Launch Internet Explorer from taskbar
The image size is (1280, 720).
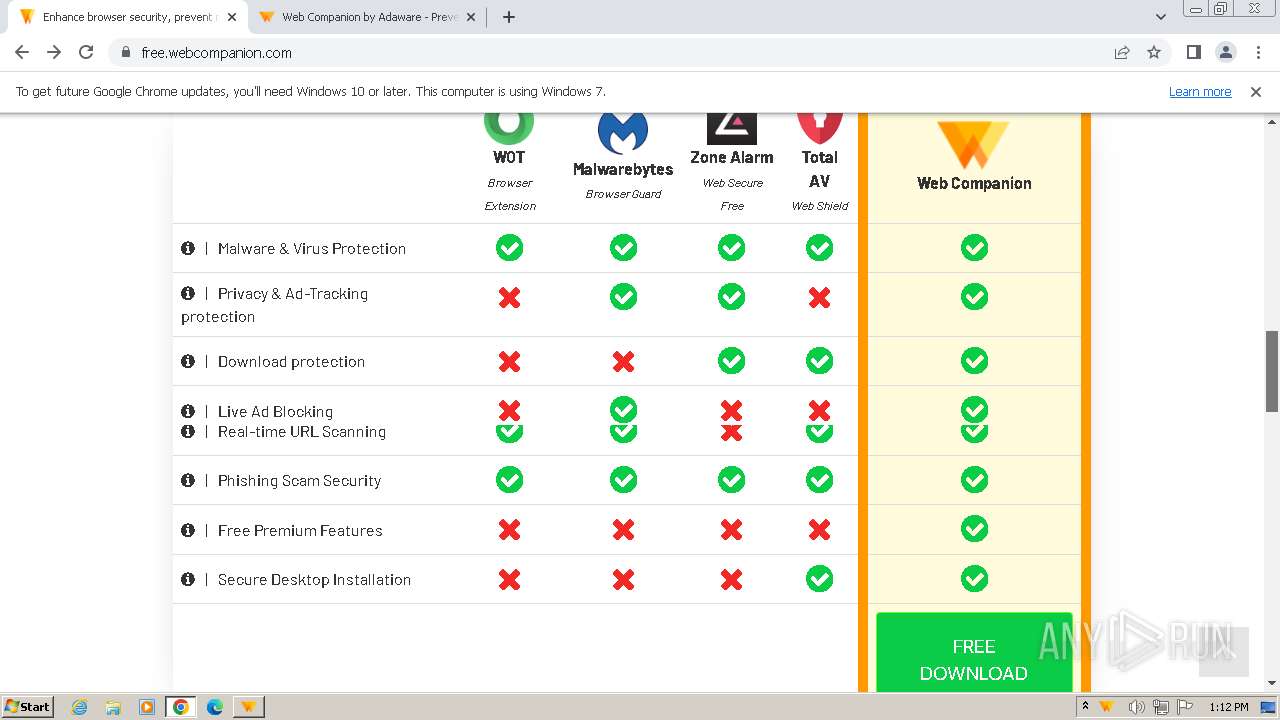coord(79,706)
